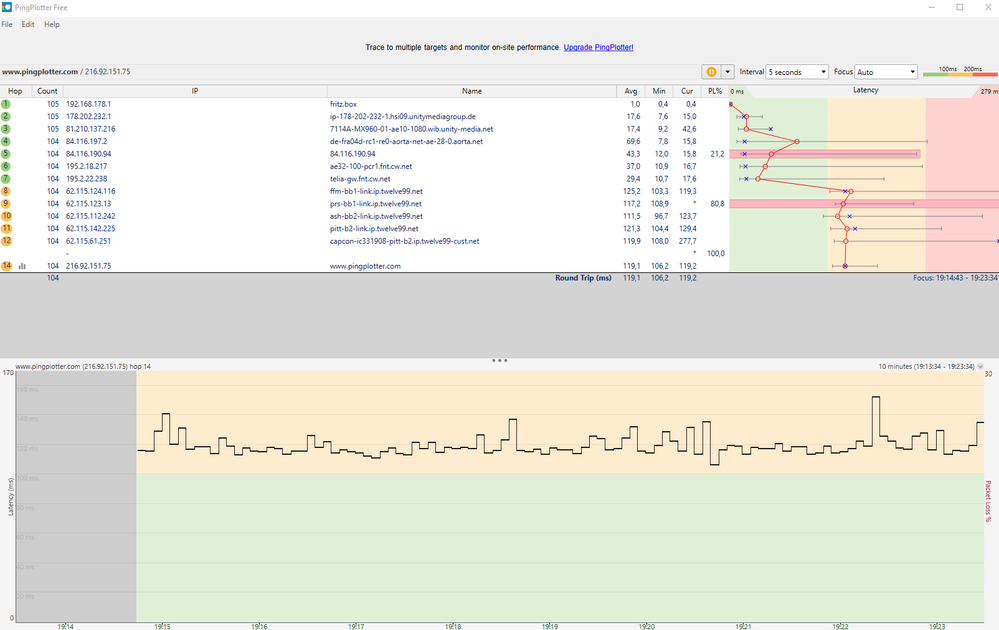The height and width of the screenshot is (630, 999).
Task: Select hop 11 orange circle icon
Action: coord(6,229)
